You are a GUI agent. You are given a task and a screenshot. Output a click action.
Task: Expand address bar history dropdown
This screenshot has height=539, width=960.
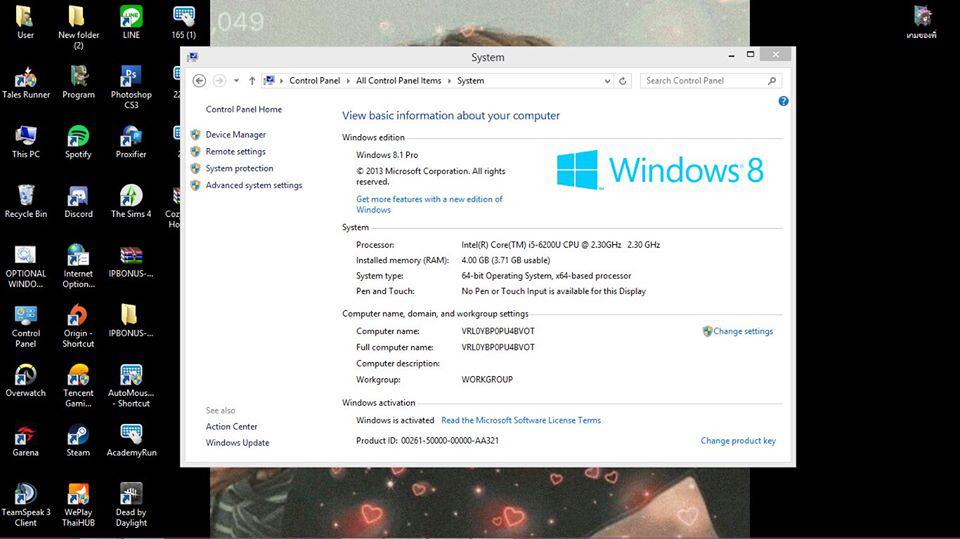607,81
